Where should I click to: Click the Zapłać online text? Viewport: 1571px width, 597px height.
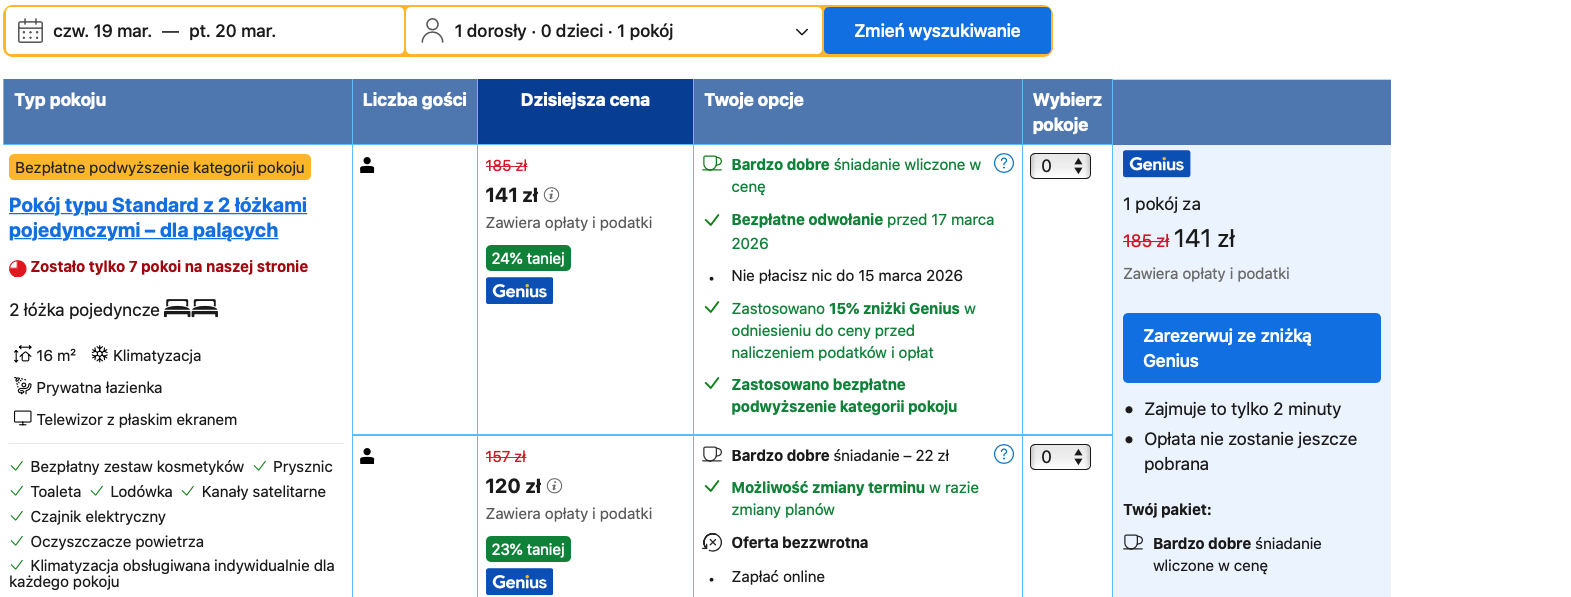[778, 577]
